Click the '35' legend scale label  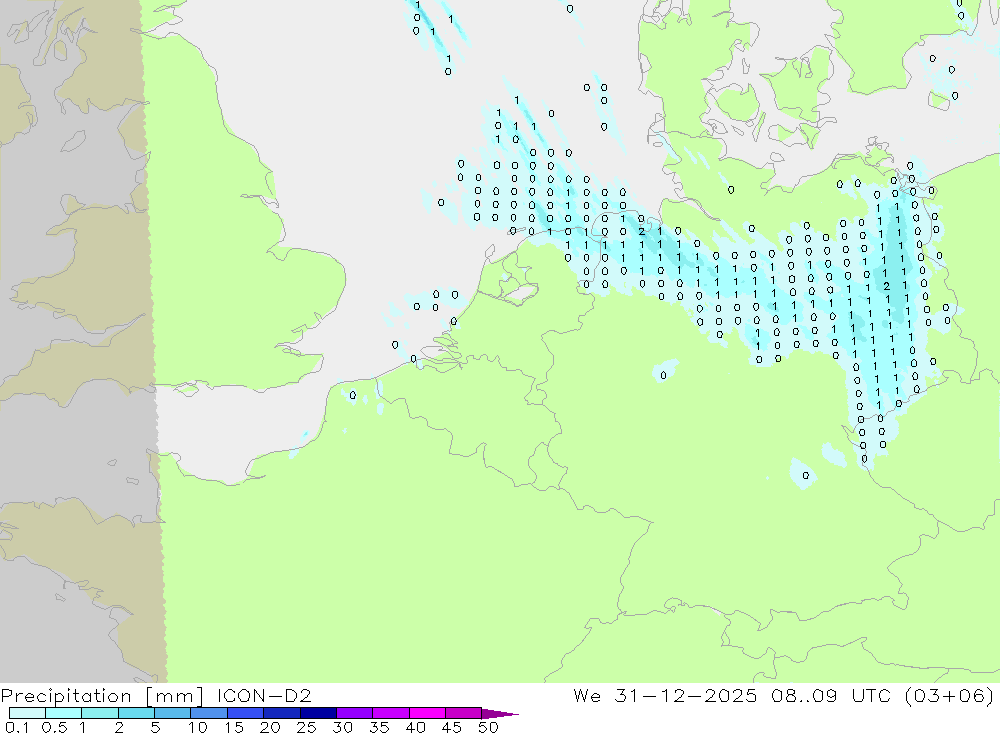379,727
